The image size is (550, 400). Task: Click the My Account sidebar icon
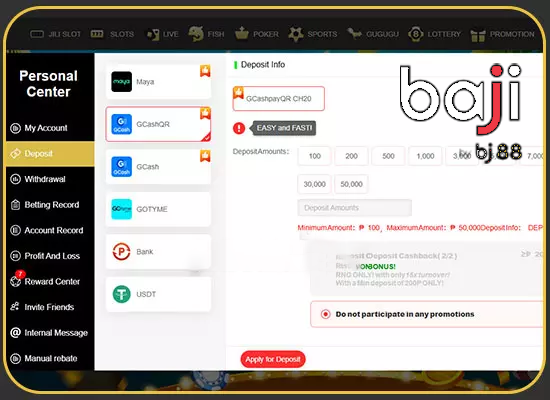tap(15, 128)
